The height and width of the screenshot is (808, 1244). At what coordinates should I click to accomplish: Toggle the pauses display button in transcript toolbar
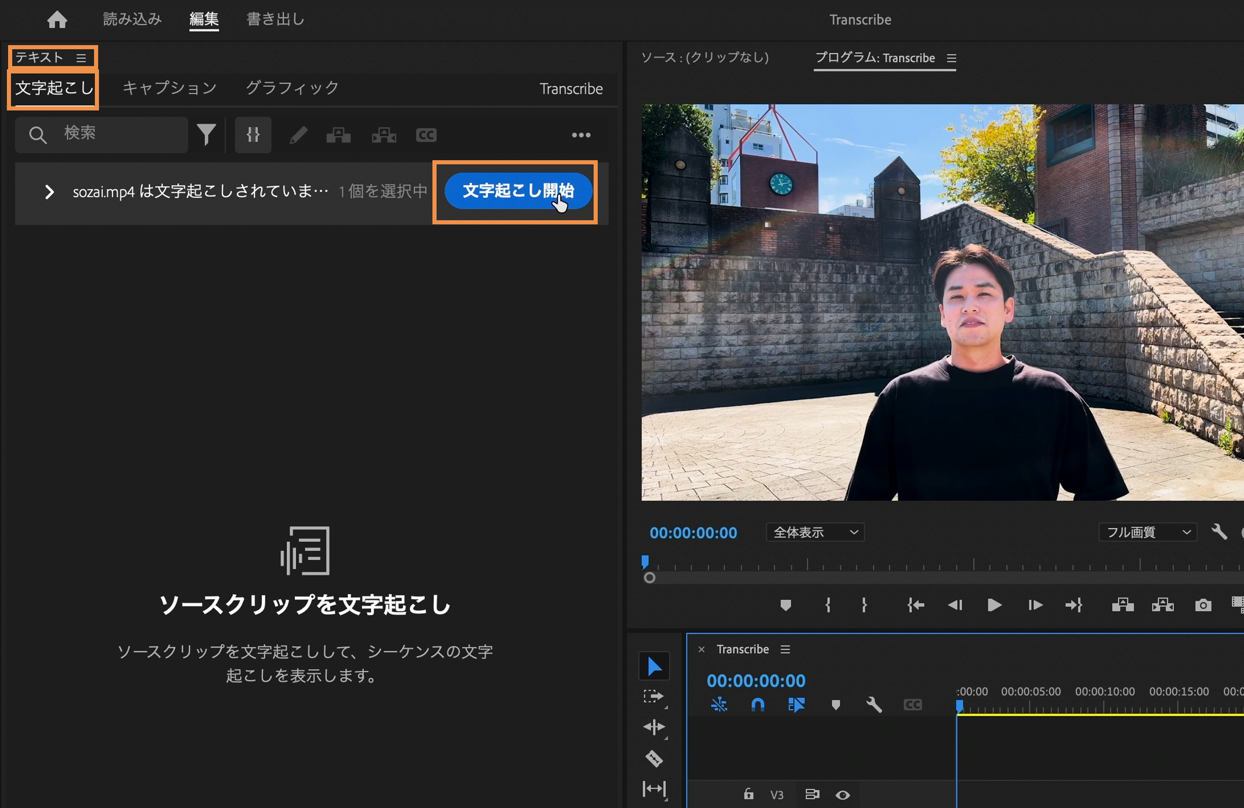click(x=253, y=135)
